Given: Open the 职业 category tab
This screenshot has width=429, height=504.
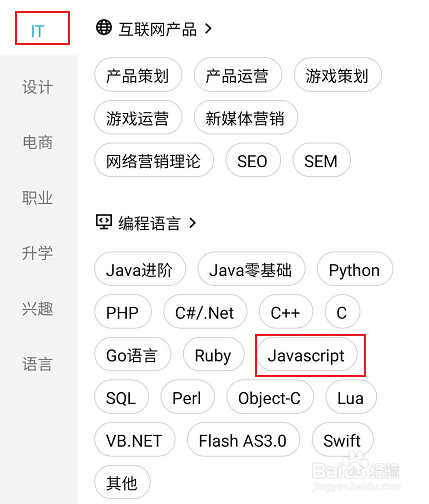Looking at the screenshot, I should [x=38, y=198].
